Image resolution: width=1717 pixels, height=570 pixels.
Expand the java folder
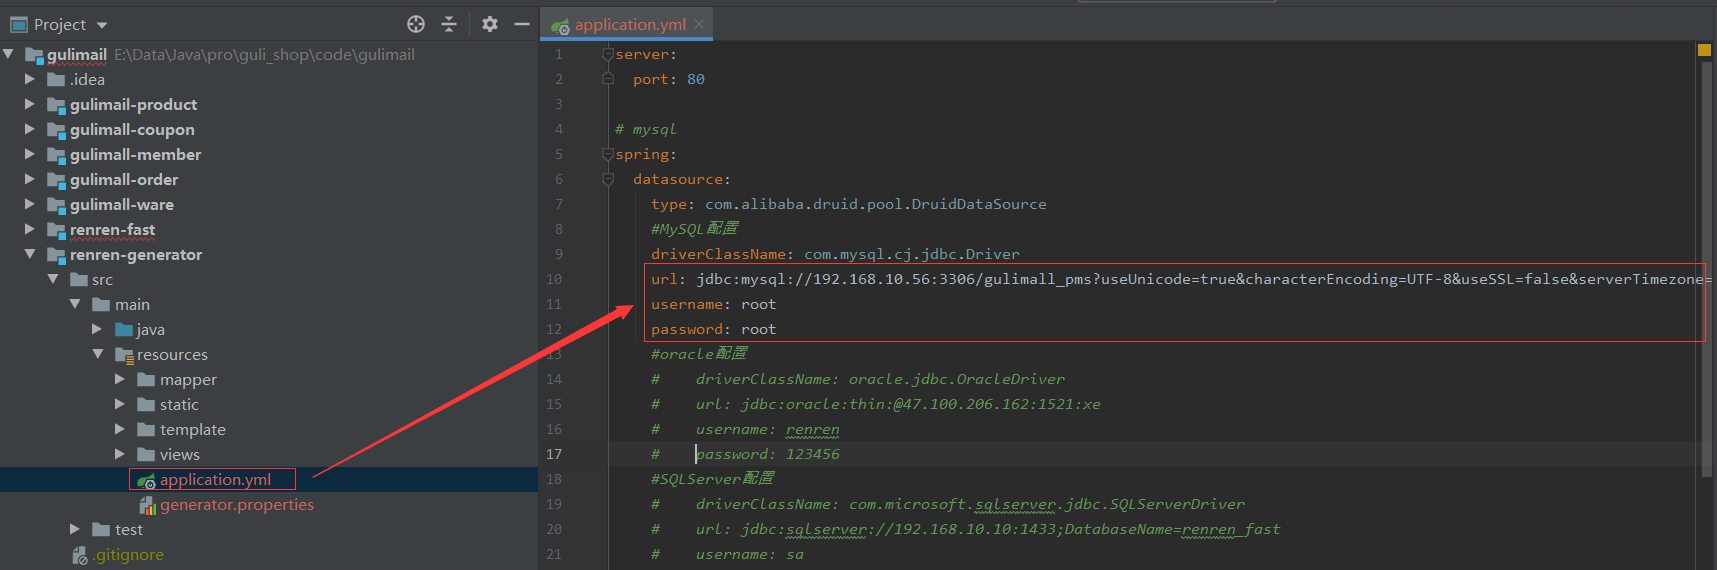(x=97, y=329)
